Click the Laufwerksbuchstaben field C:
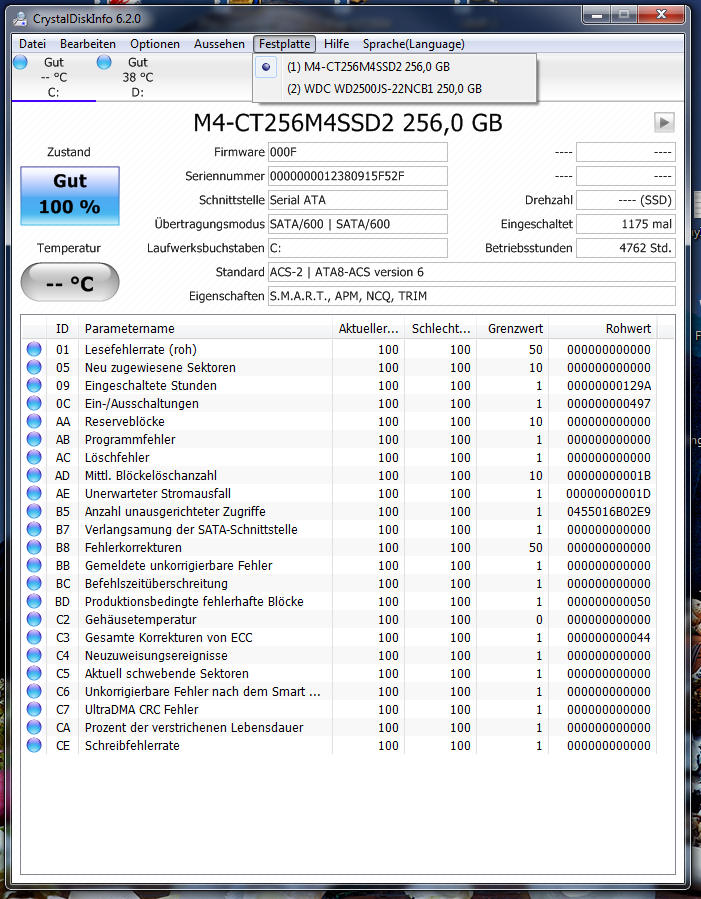Viewport: 701px width, 899px height. tap(358, 248)
